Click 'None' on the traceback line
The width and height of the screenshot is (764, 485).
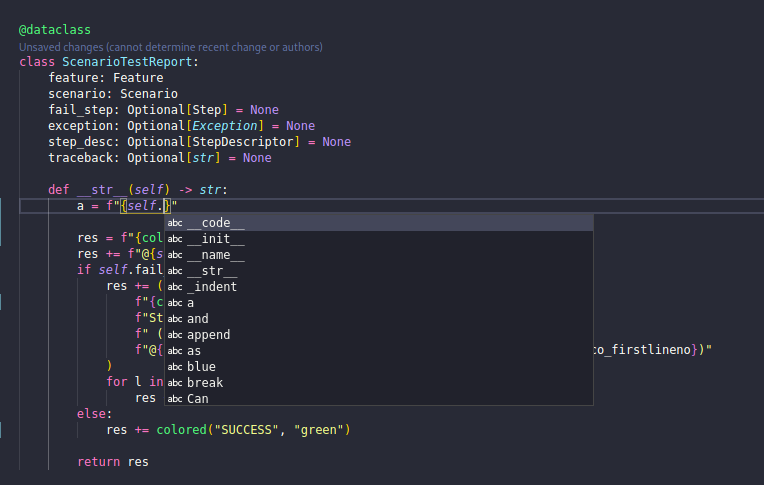coord(257,158)
